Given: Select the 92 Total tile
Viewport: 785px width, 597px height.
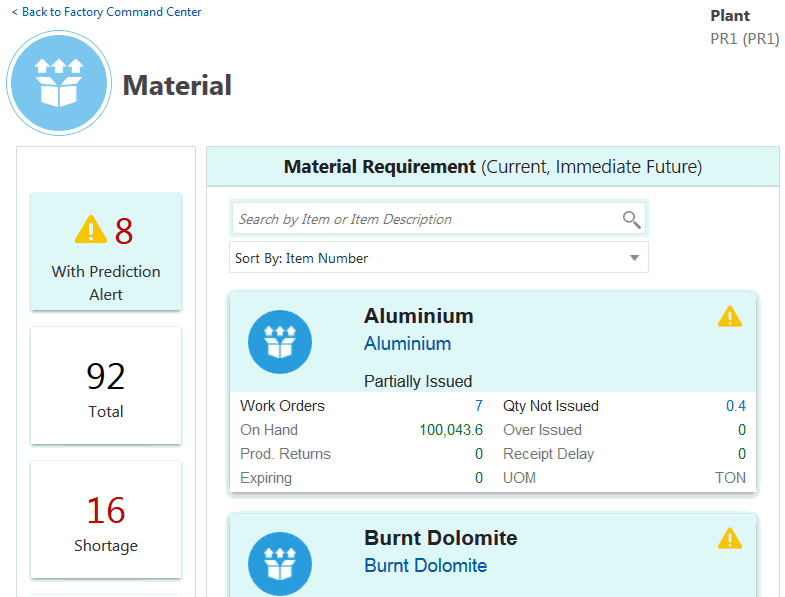Looking at the screenshot, I should tap(106, 386).
